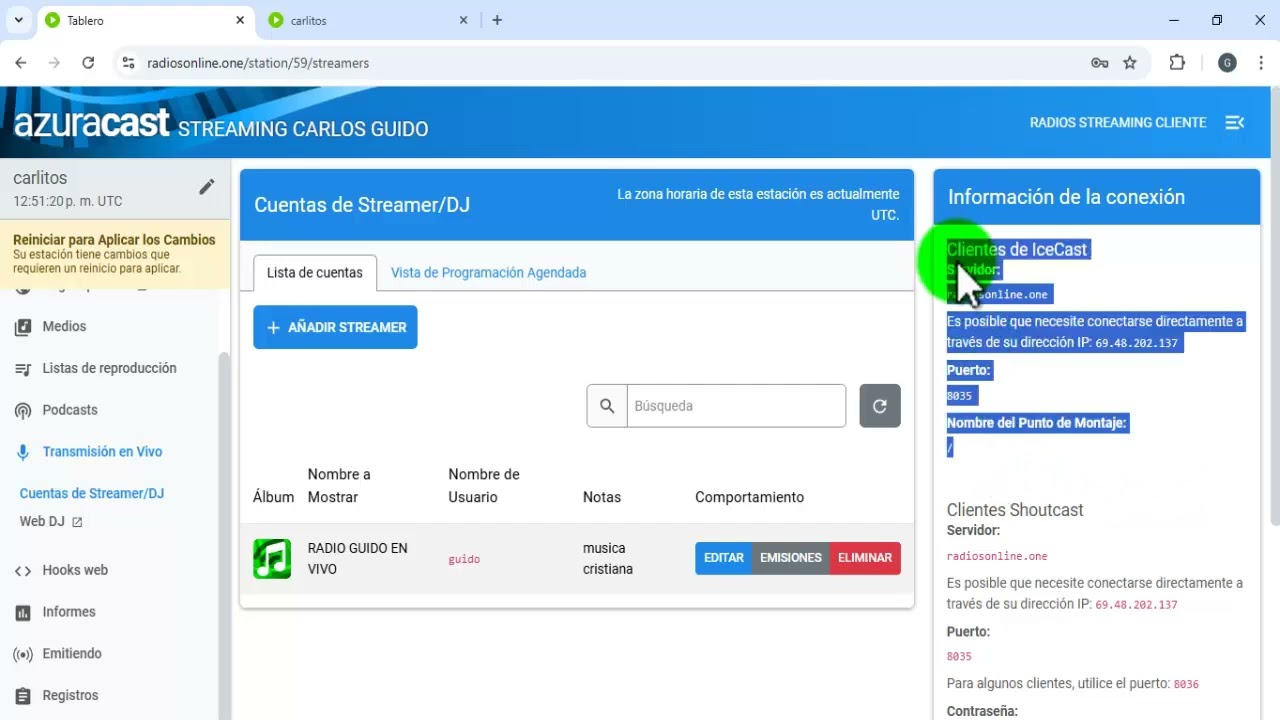
Task: Click the Añadir Streamer button
Action: (x=335, y=327)
